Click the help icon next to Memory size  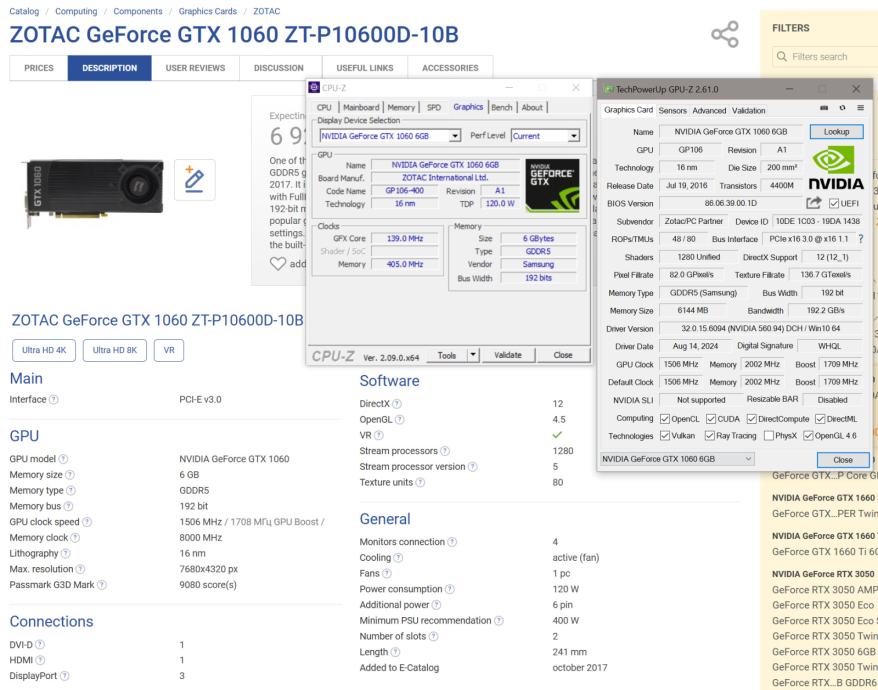(x=69, y=474)
